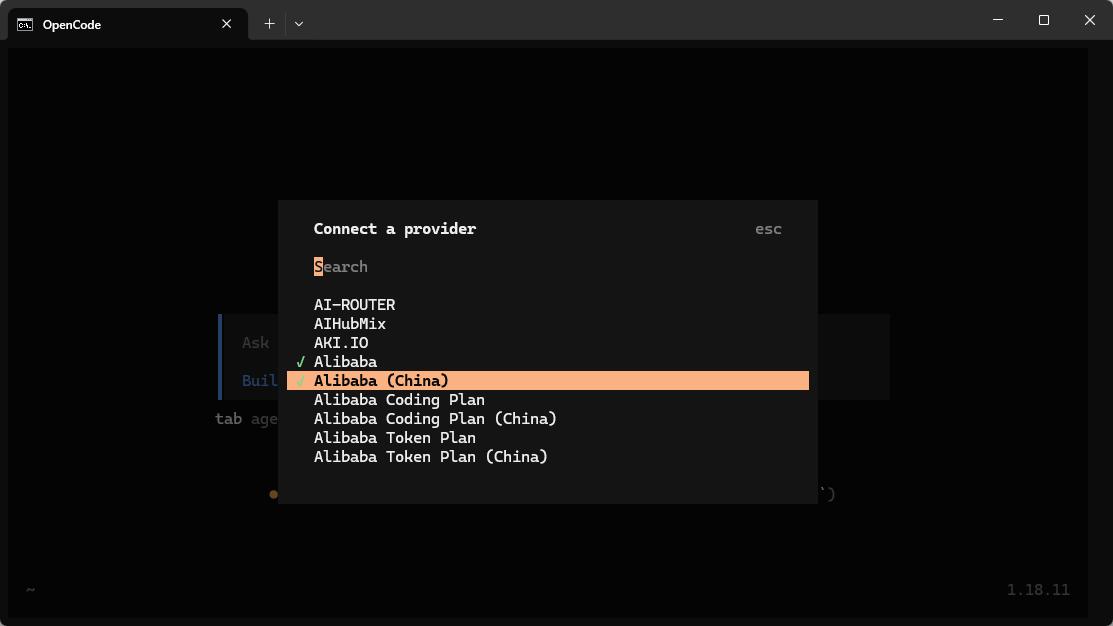Click checkmark on Alibaba (China) row
This screenshot has height=626, width=1113.
pos(301,381)
